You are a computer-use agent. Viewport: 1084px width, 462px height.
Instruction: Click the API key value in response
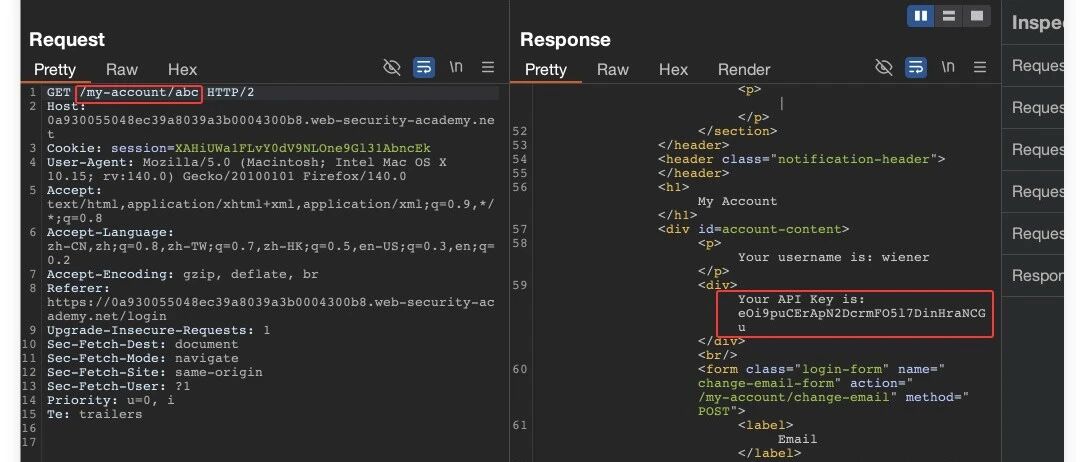click(x=861, y=320)
